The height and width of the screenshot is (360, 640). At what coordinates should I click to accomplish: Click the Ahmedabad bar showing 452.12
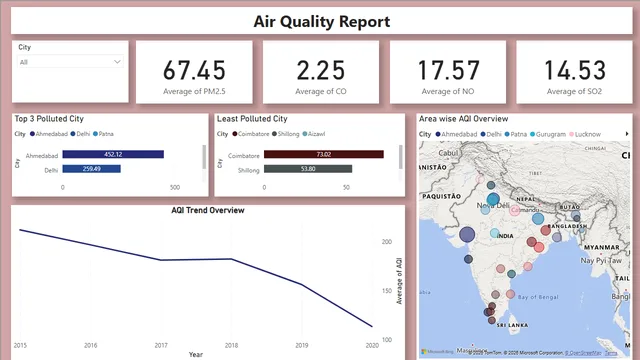coord(113,154)
